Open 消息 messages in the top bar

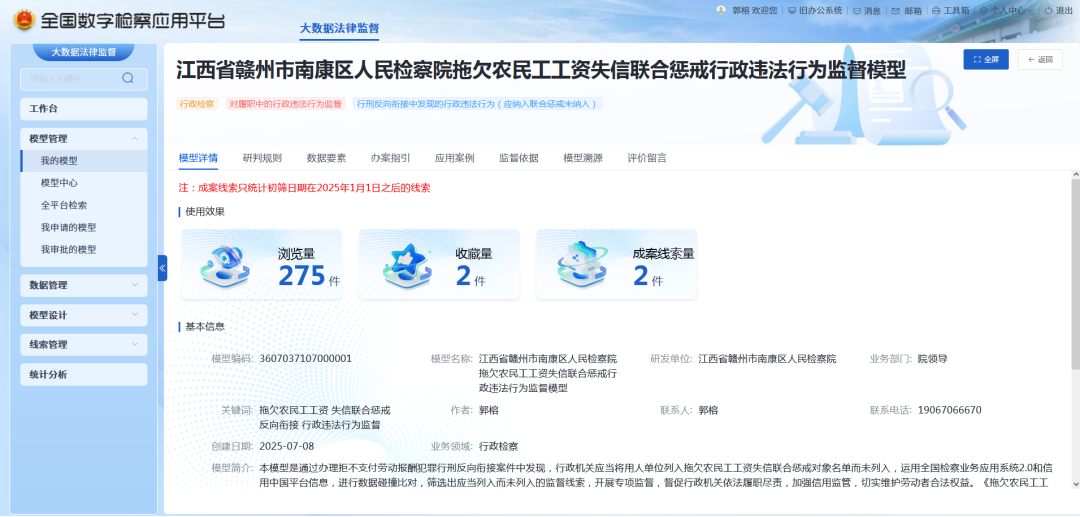[x=867, y=11]
